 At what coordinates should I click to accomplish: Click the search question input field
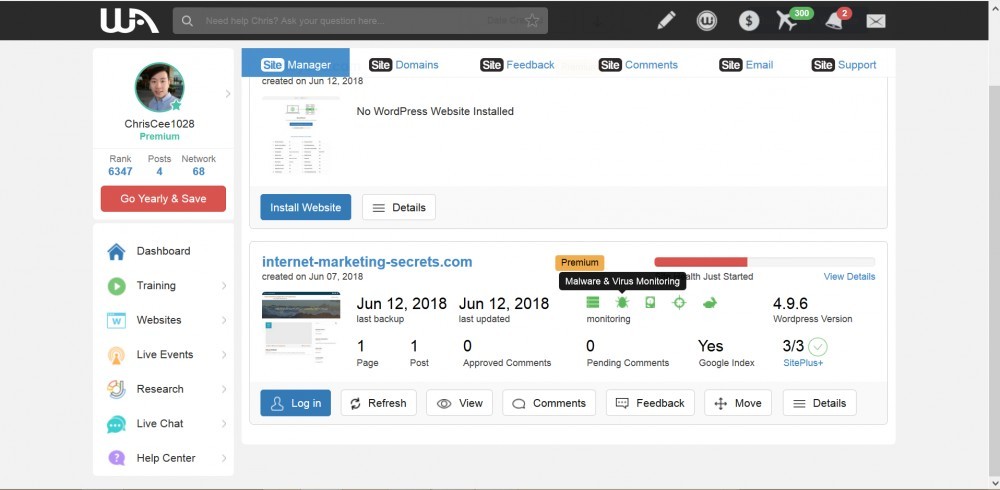click(x=360, y=21)
